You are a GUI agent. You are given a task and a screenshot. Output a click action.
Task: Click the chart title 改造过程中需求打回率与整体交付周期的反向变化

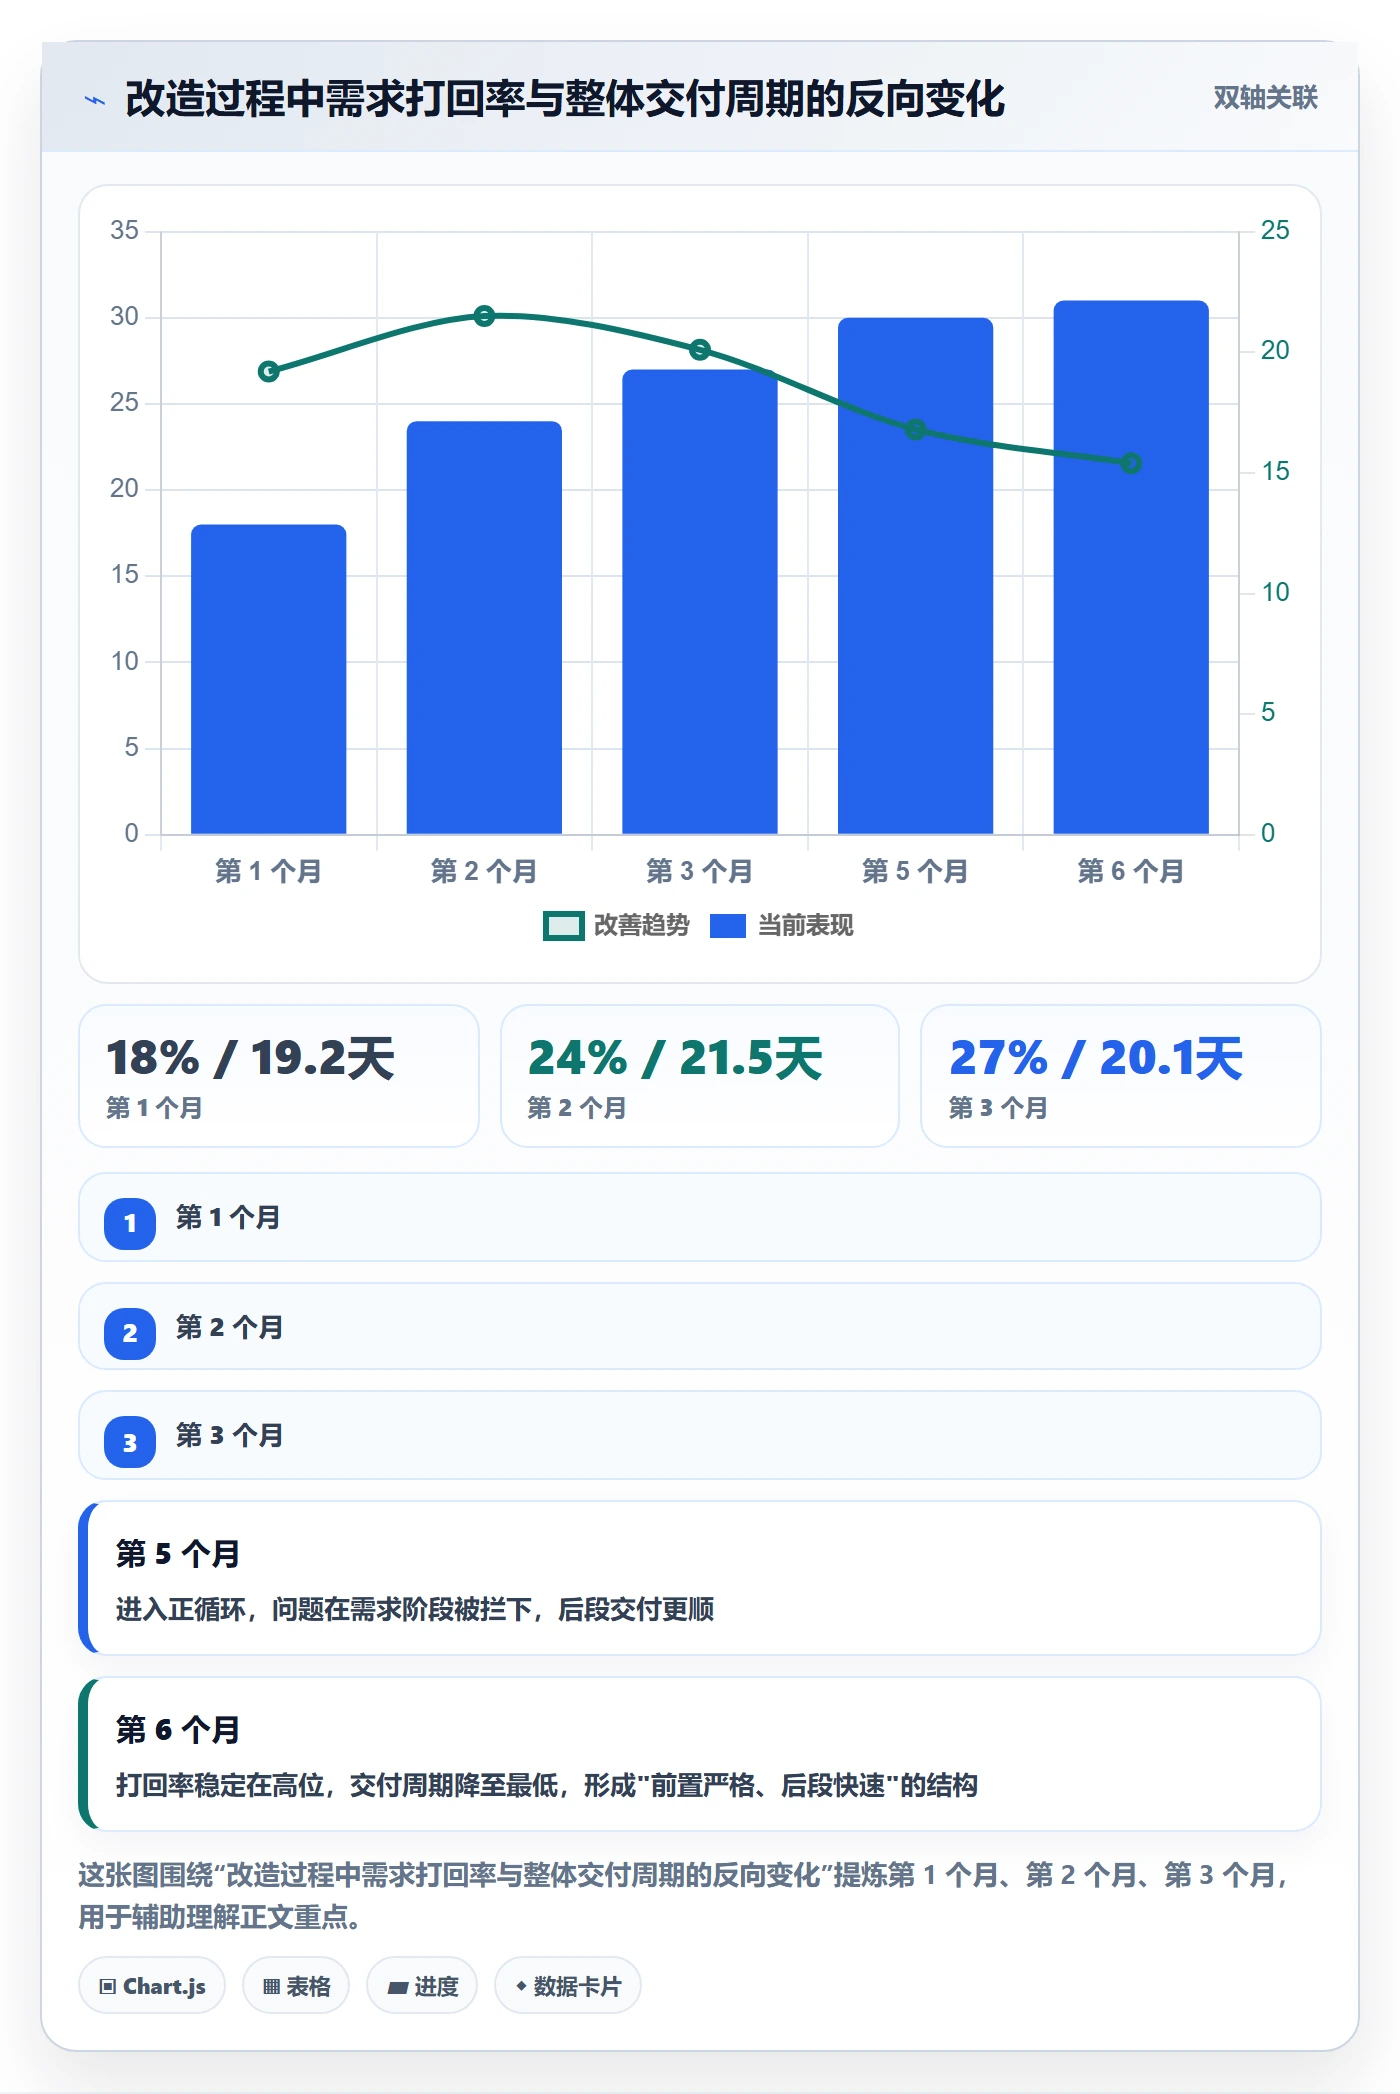[x=565, y=99]
